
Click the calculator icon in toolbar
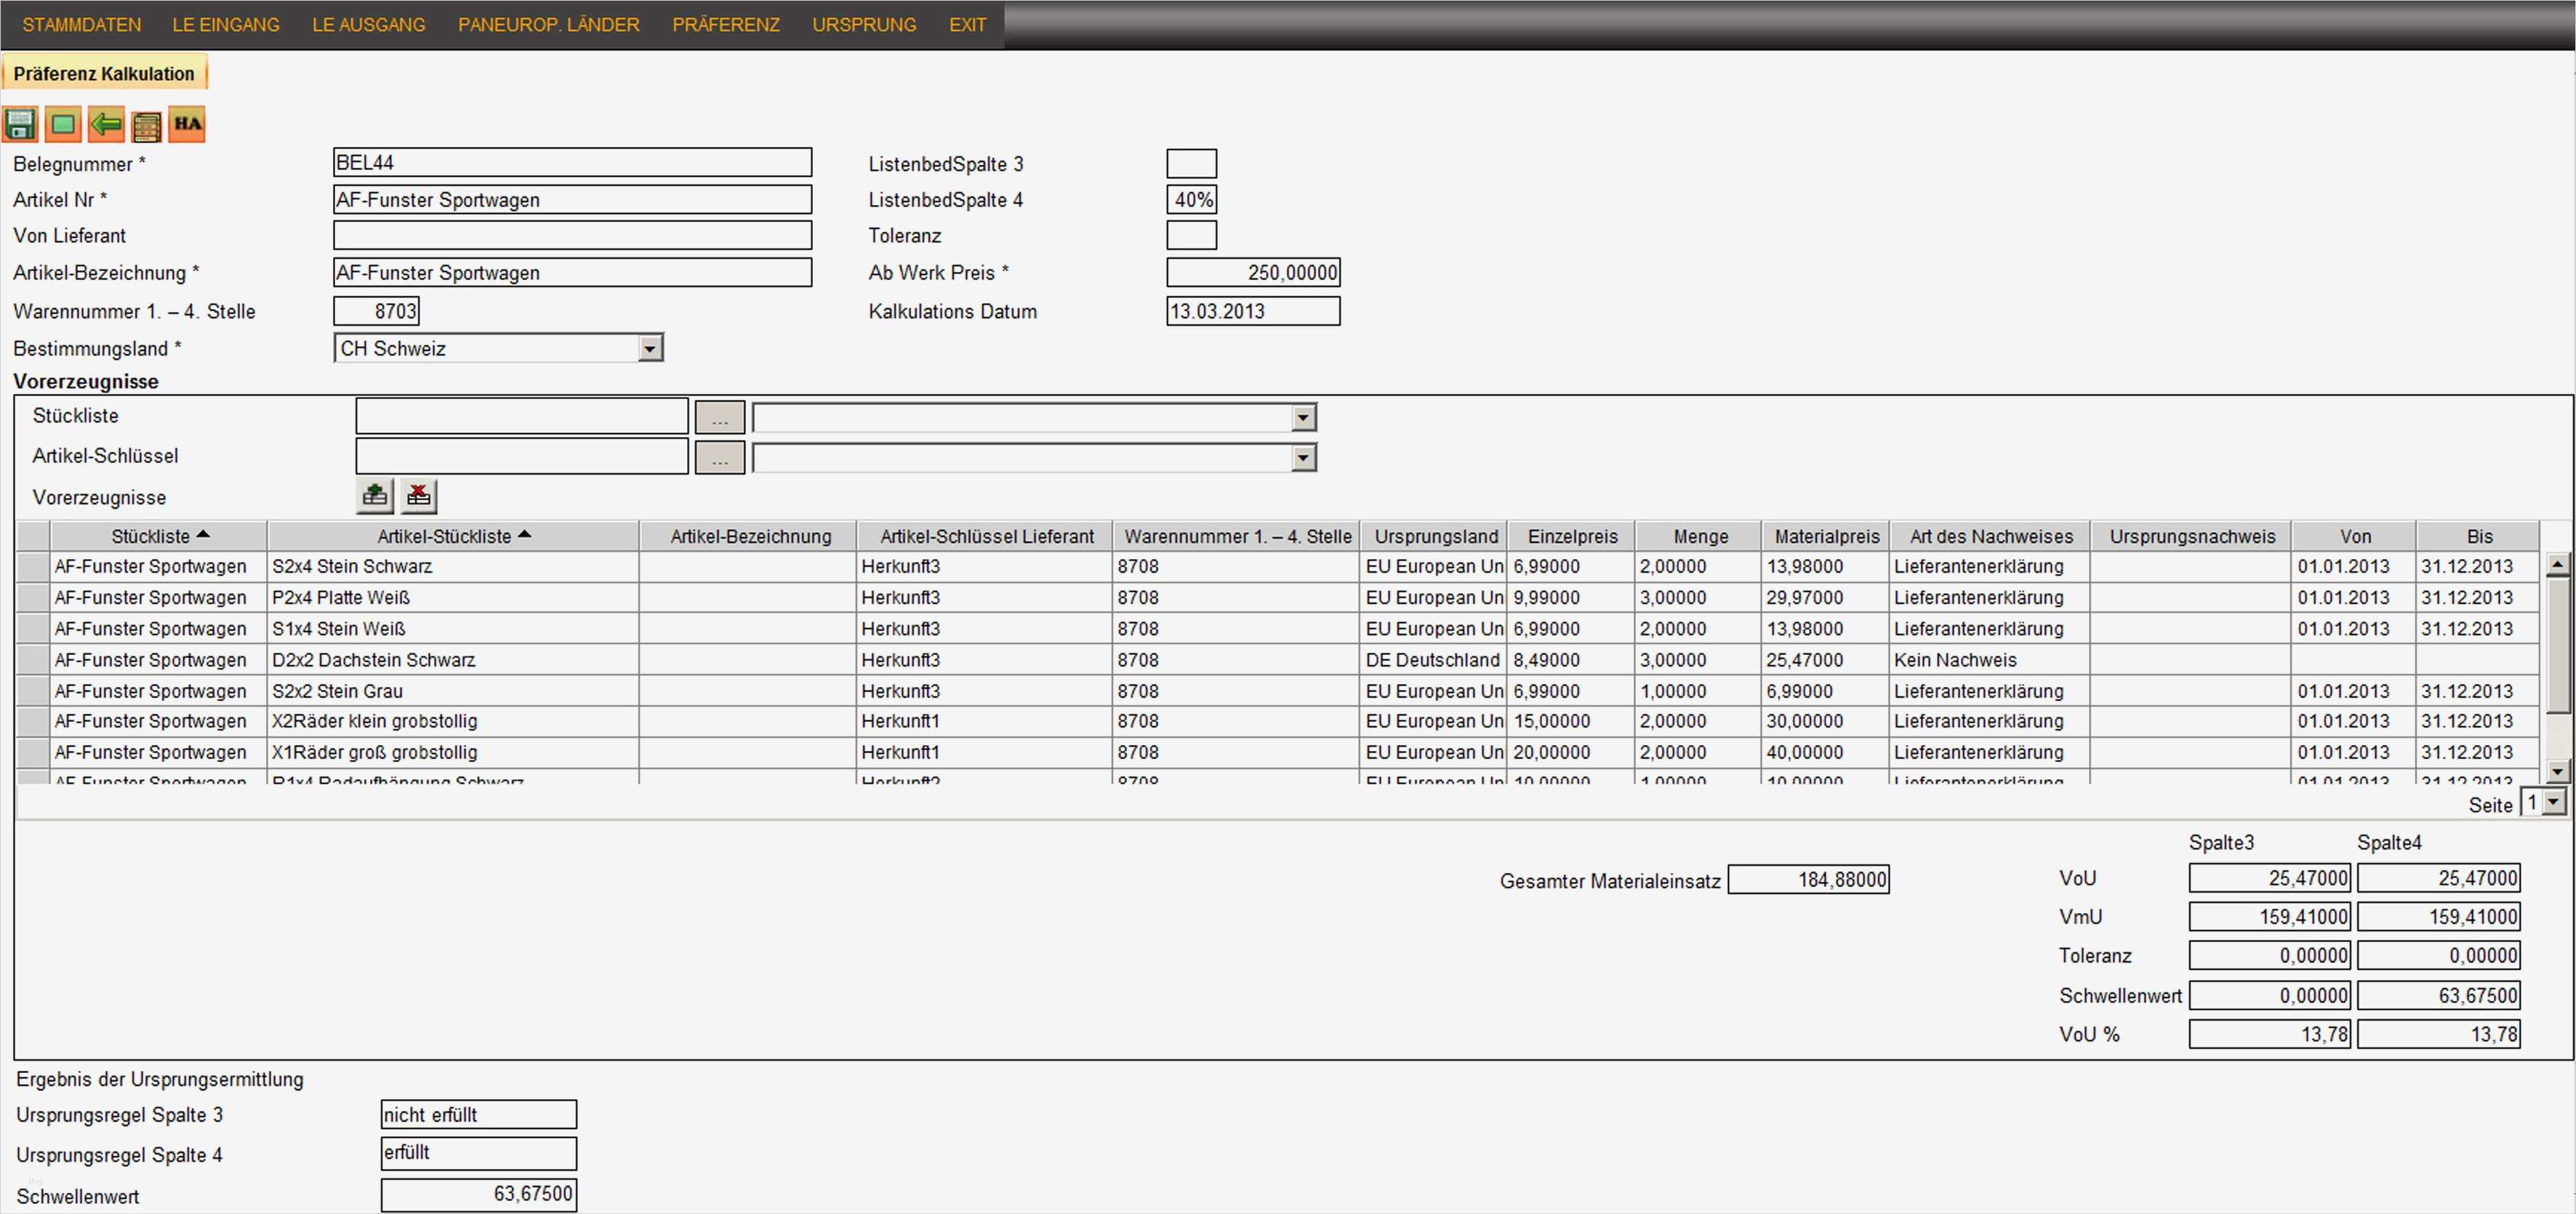click(146, 126)
